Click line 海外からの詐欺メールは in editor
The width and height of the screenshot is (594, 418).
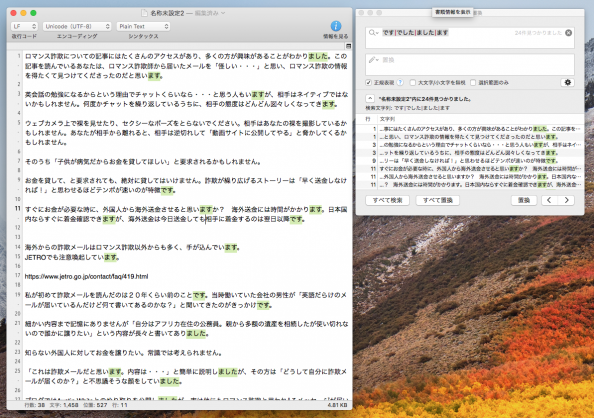133,247
